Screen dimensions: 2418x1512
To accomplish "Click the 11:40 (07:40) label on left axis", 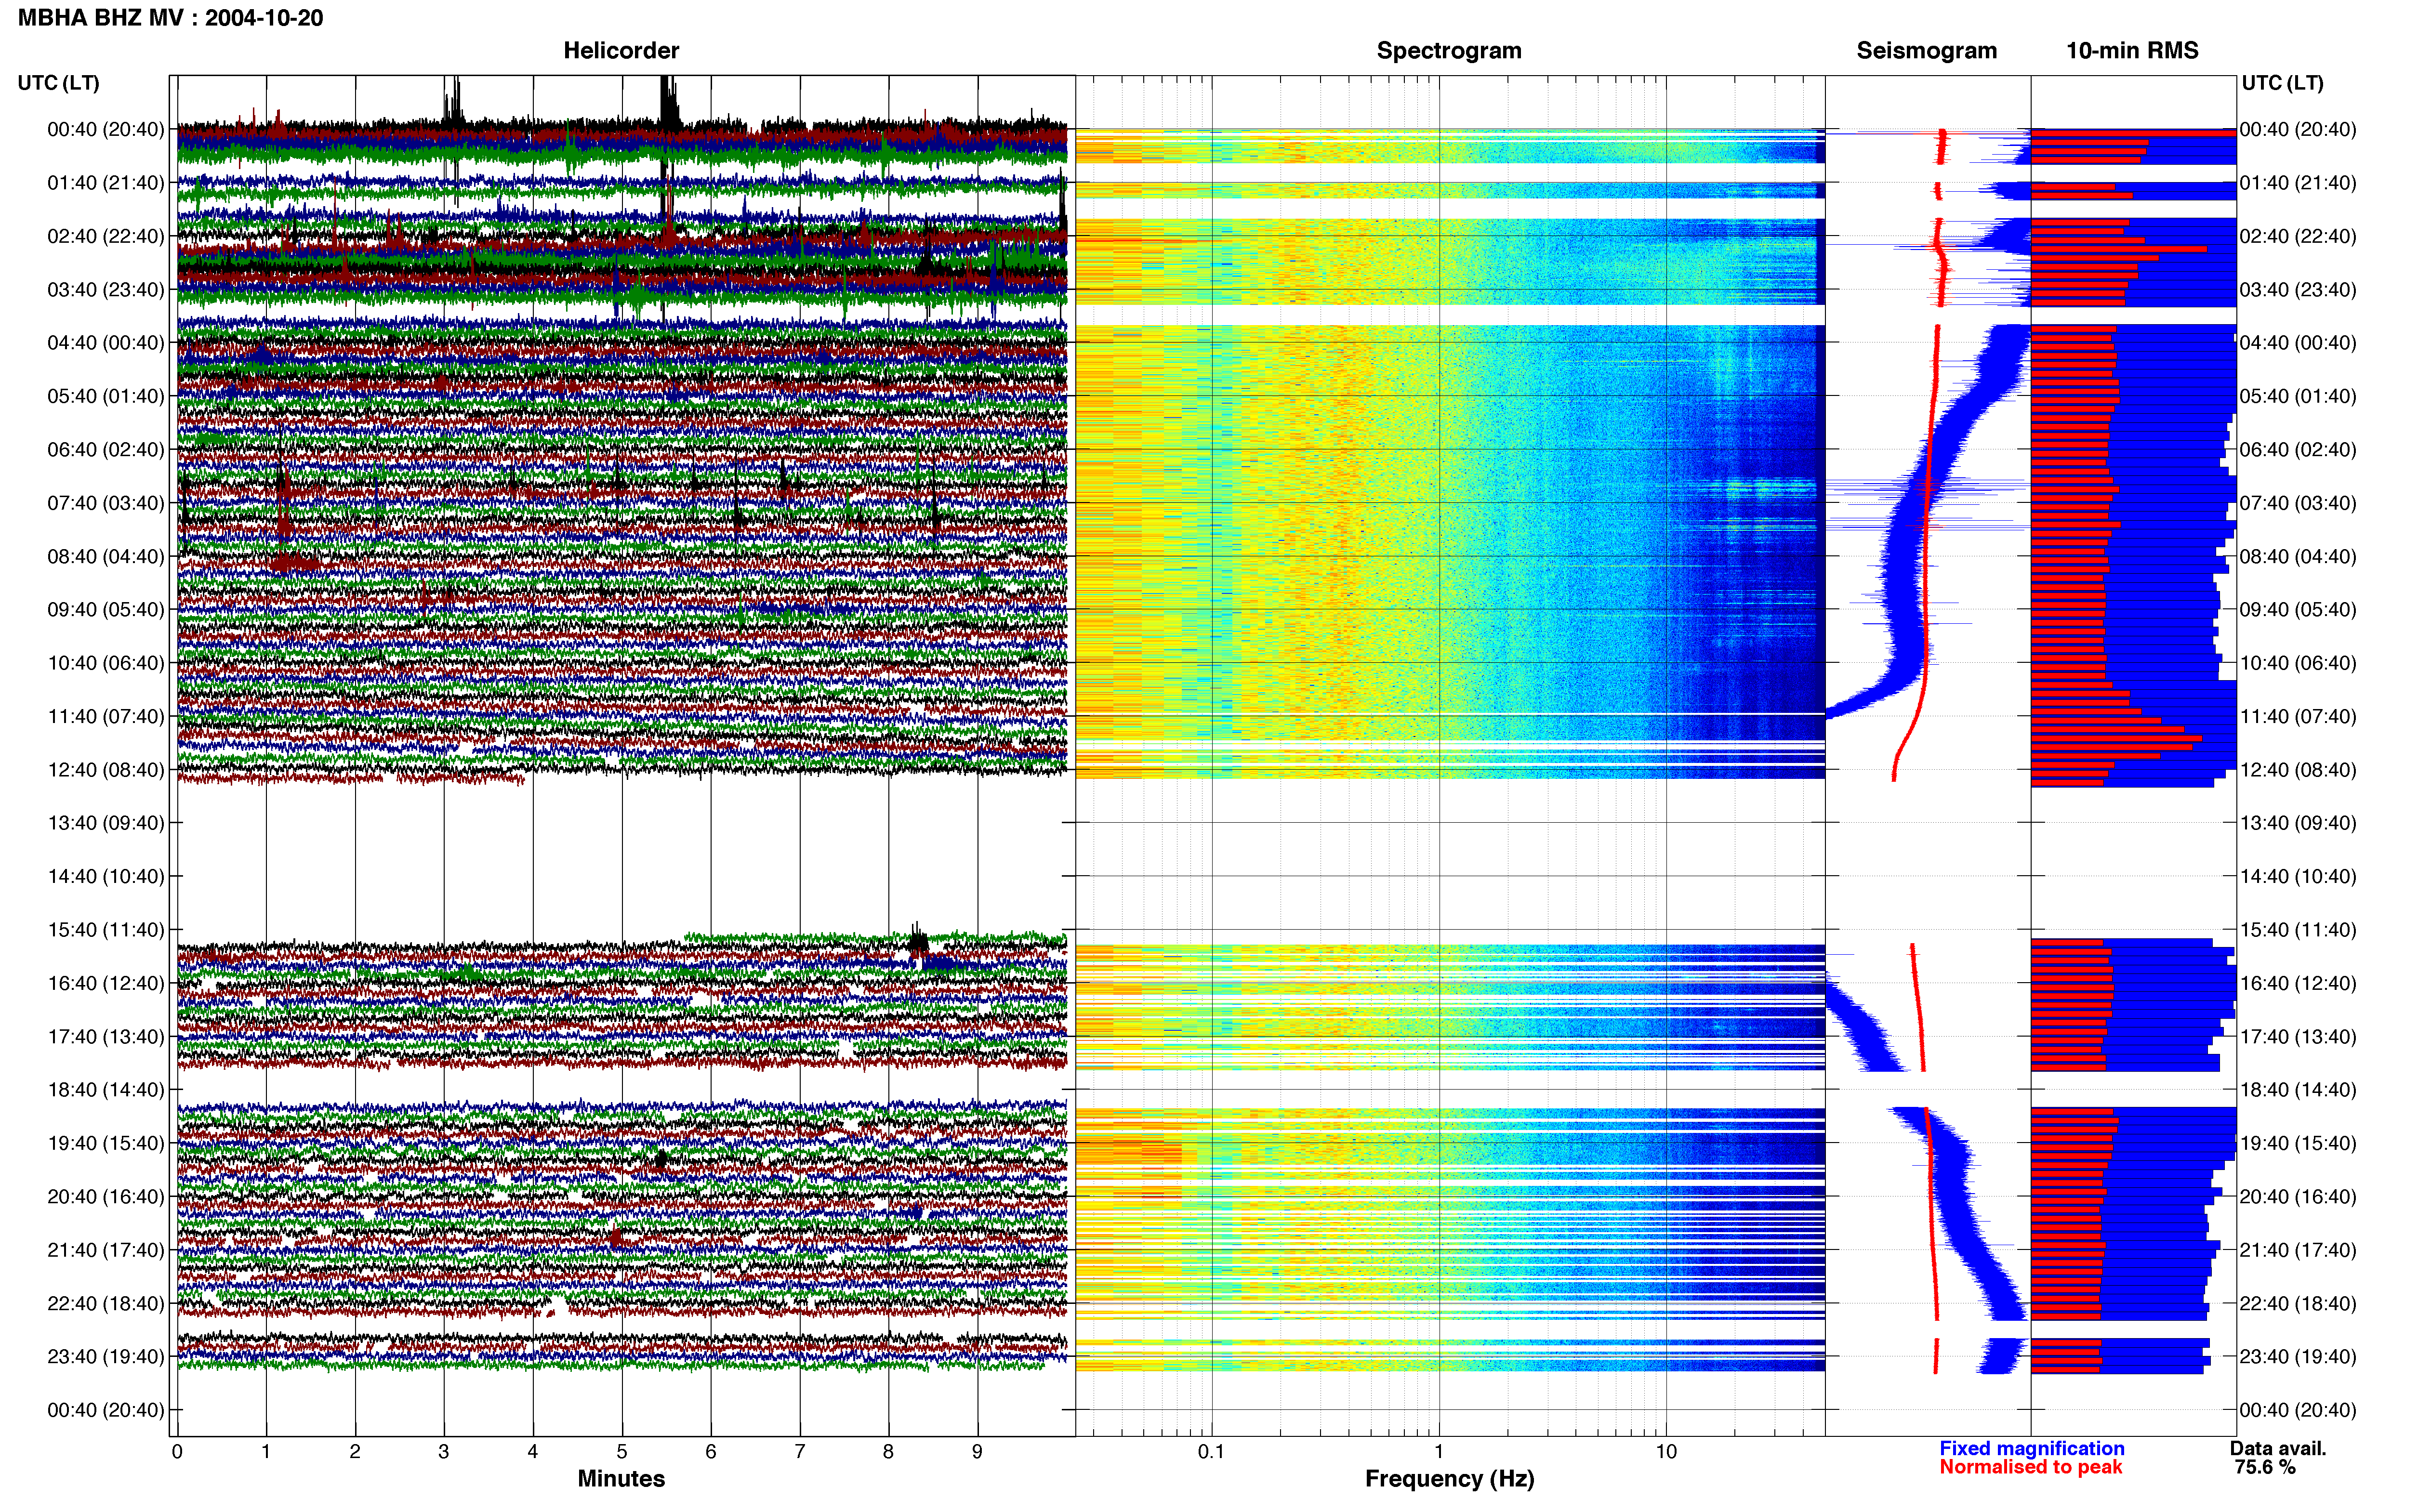I will [x=105, y=716].
